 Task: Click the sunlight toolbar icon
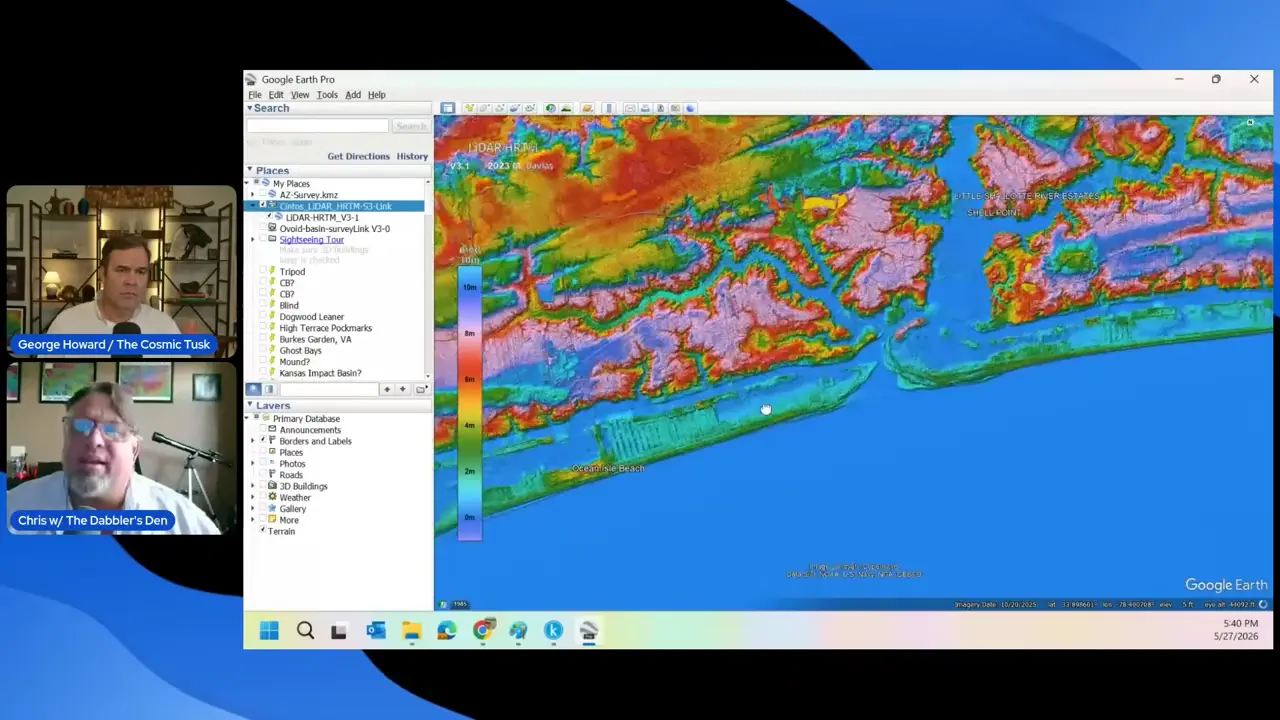(x=566, y=108)
